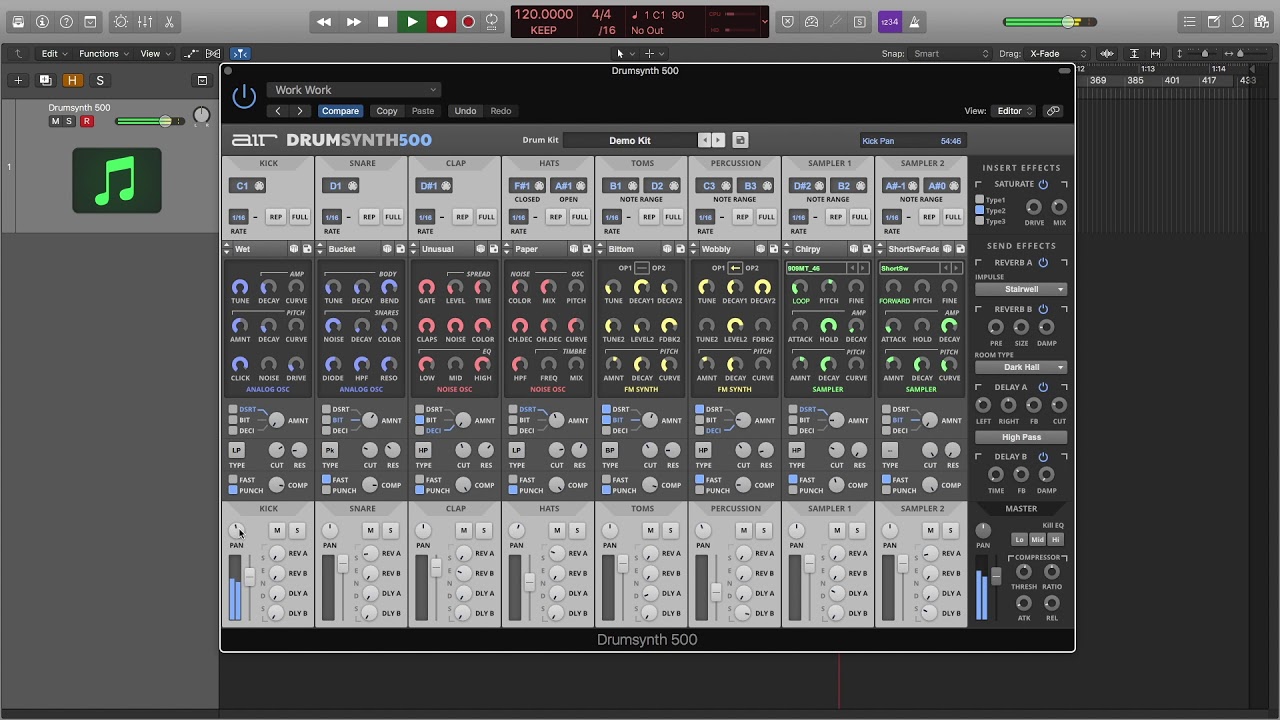
Task: Click the plugin power bypass icon
Action: (x=244, y=97)
